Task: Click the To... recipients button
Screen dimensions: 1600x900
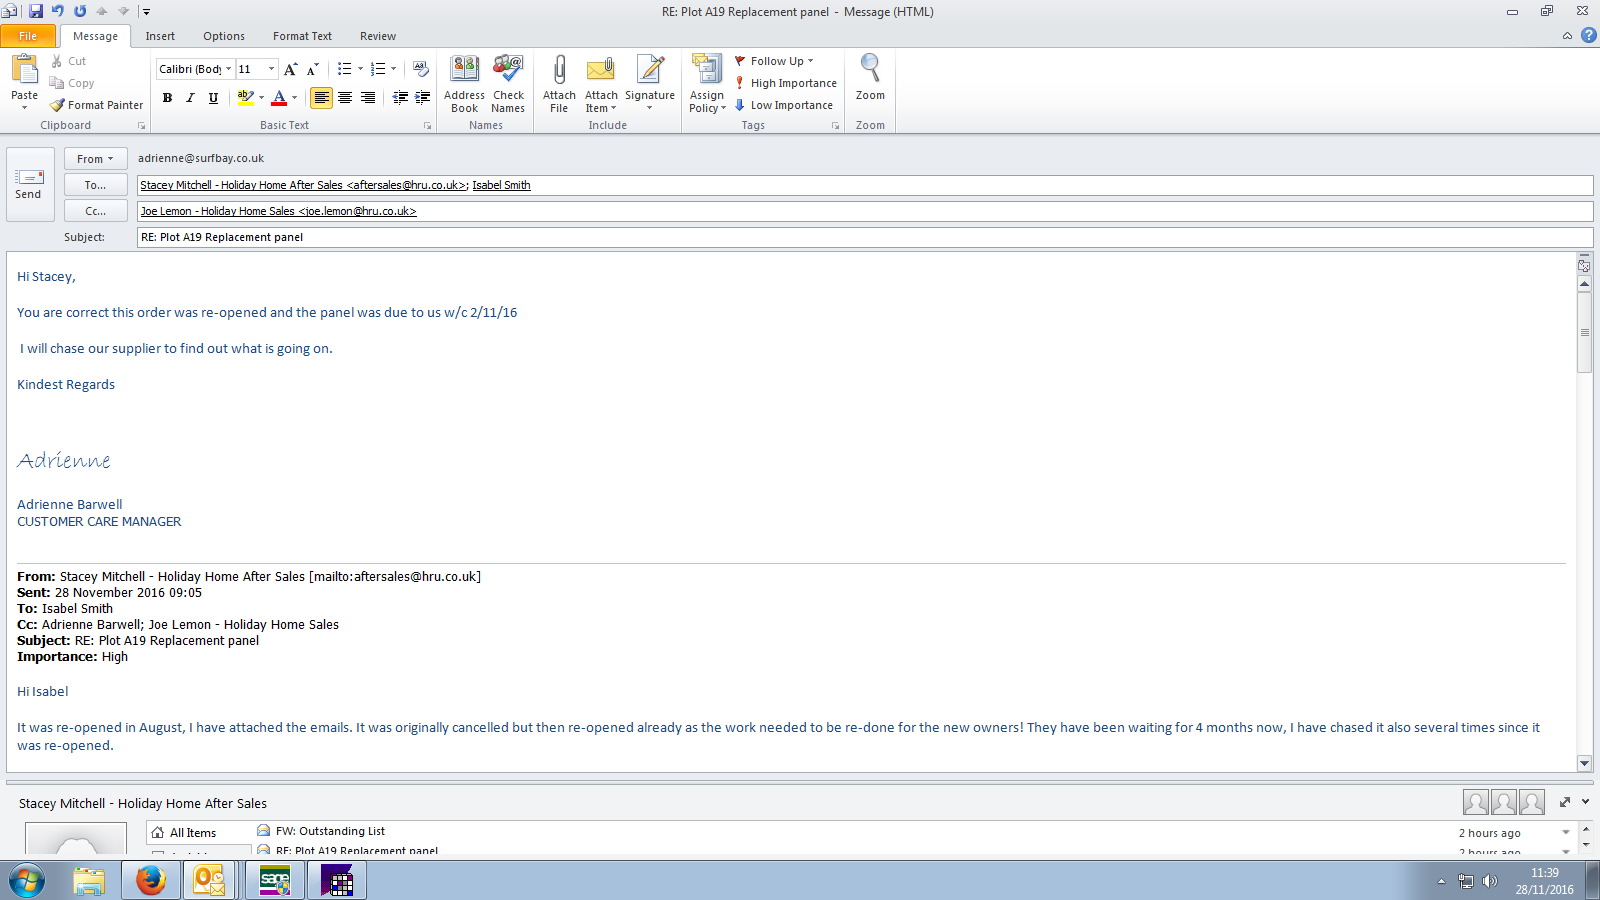Action: [95, 185]
